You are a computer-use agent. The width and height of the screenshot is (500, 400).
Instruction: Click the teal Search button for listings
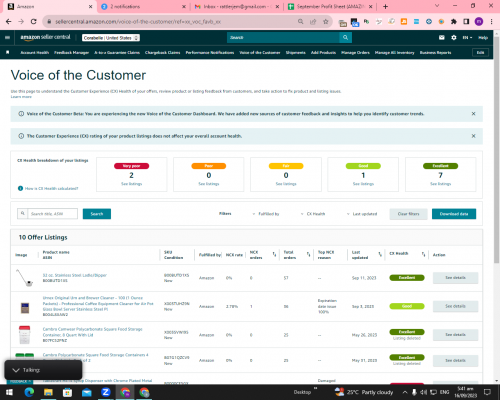tap(97, 214)
